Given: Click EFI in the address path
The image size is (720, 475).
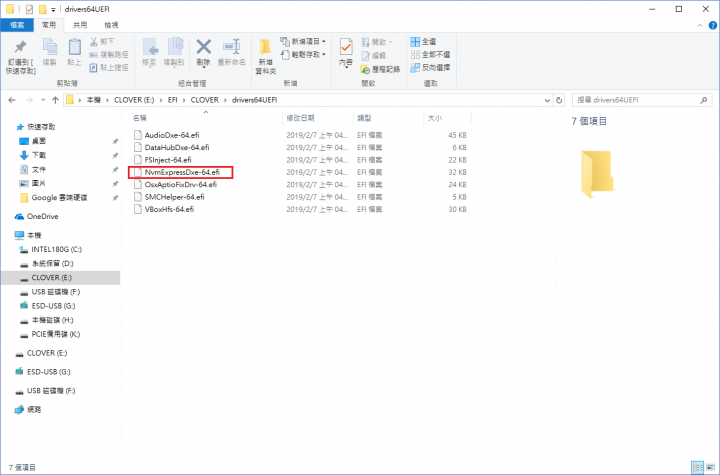Looking at the screenshot, I should pos(173,100).
